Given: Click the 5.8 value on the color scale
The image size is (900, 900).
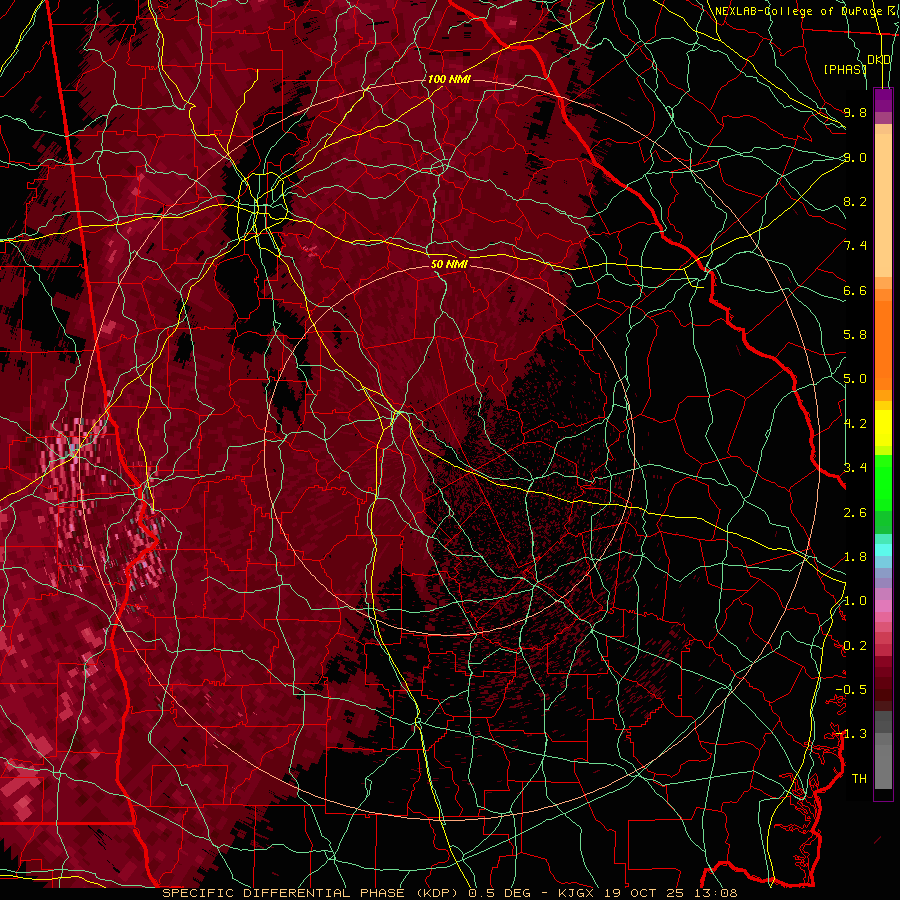Looking at the screenshot, I should [855, 335].
